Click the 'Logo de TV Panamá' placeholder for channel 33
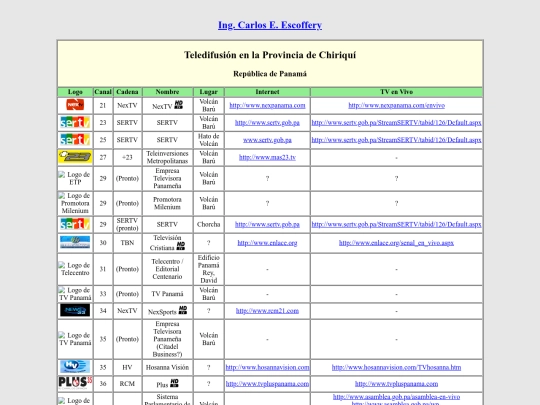This screenshot has height=405, width=540. pyautogui.click(x=75, y=293)
